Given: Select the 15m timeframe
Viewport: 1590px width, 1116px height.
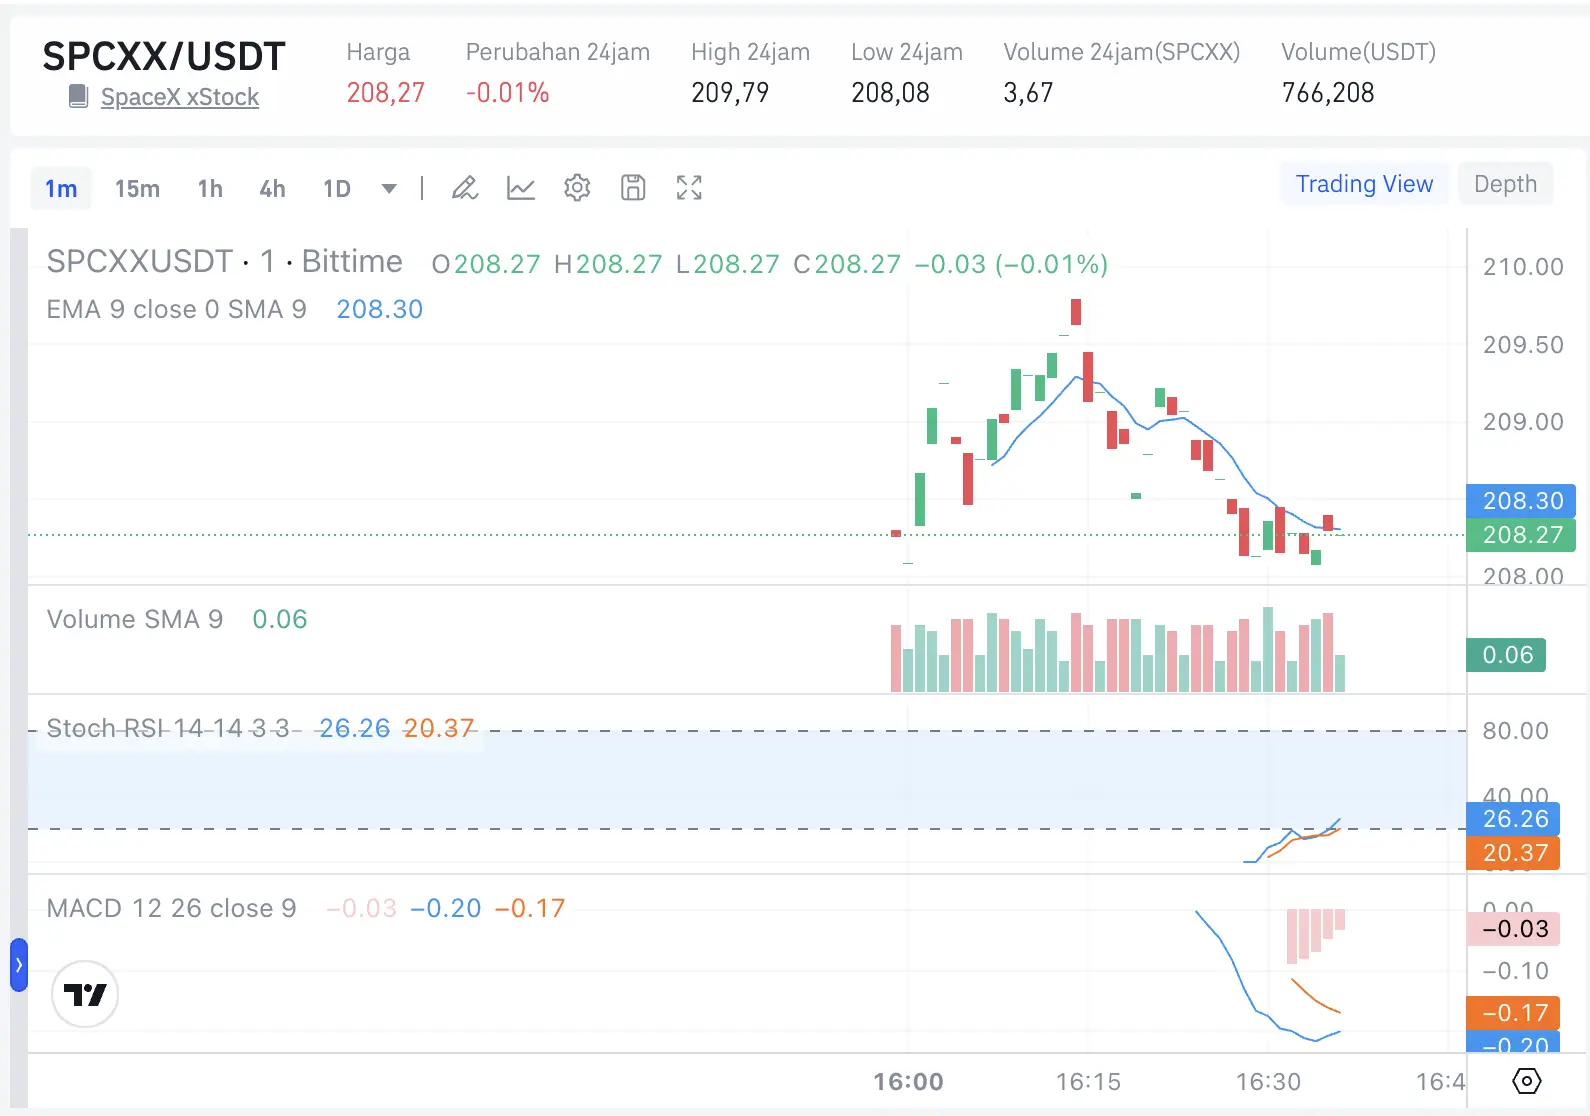Looking at the screenshot, I should [137, 188].
